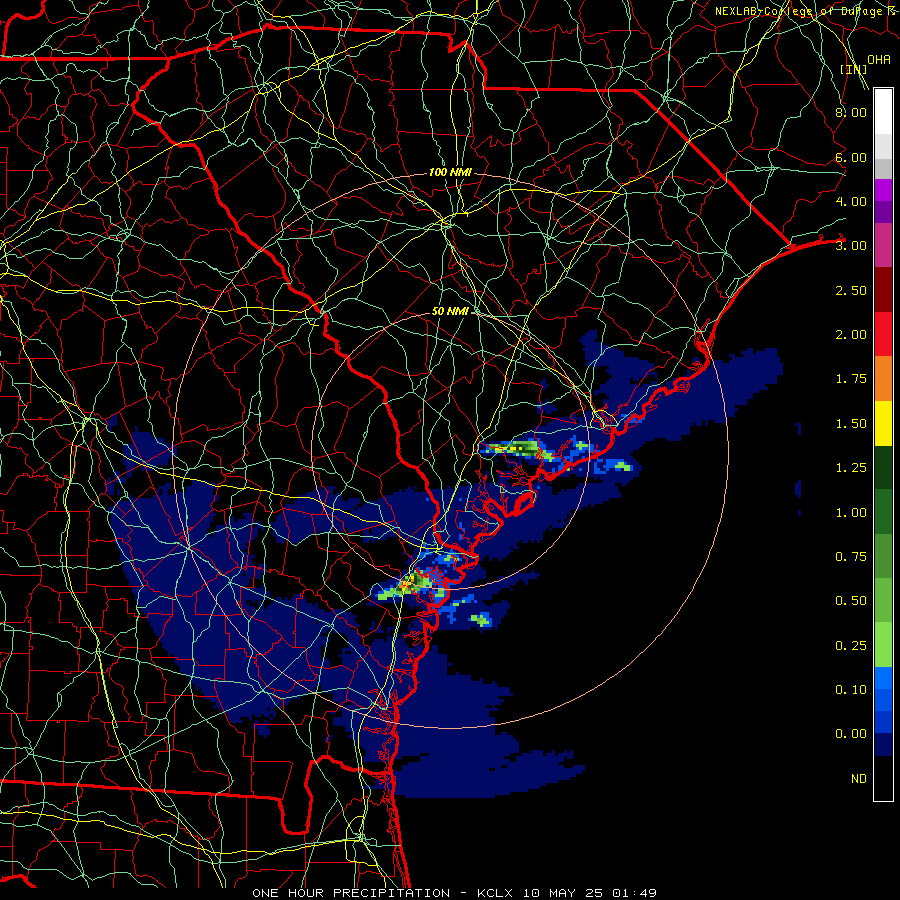The height and width of the screenshot is (900, 900).
Task: Click the '6.00' legend value
Action: 851,157
